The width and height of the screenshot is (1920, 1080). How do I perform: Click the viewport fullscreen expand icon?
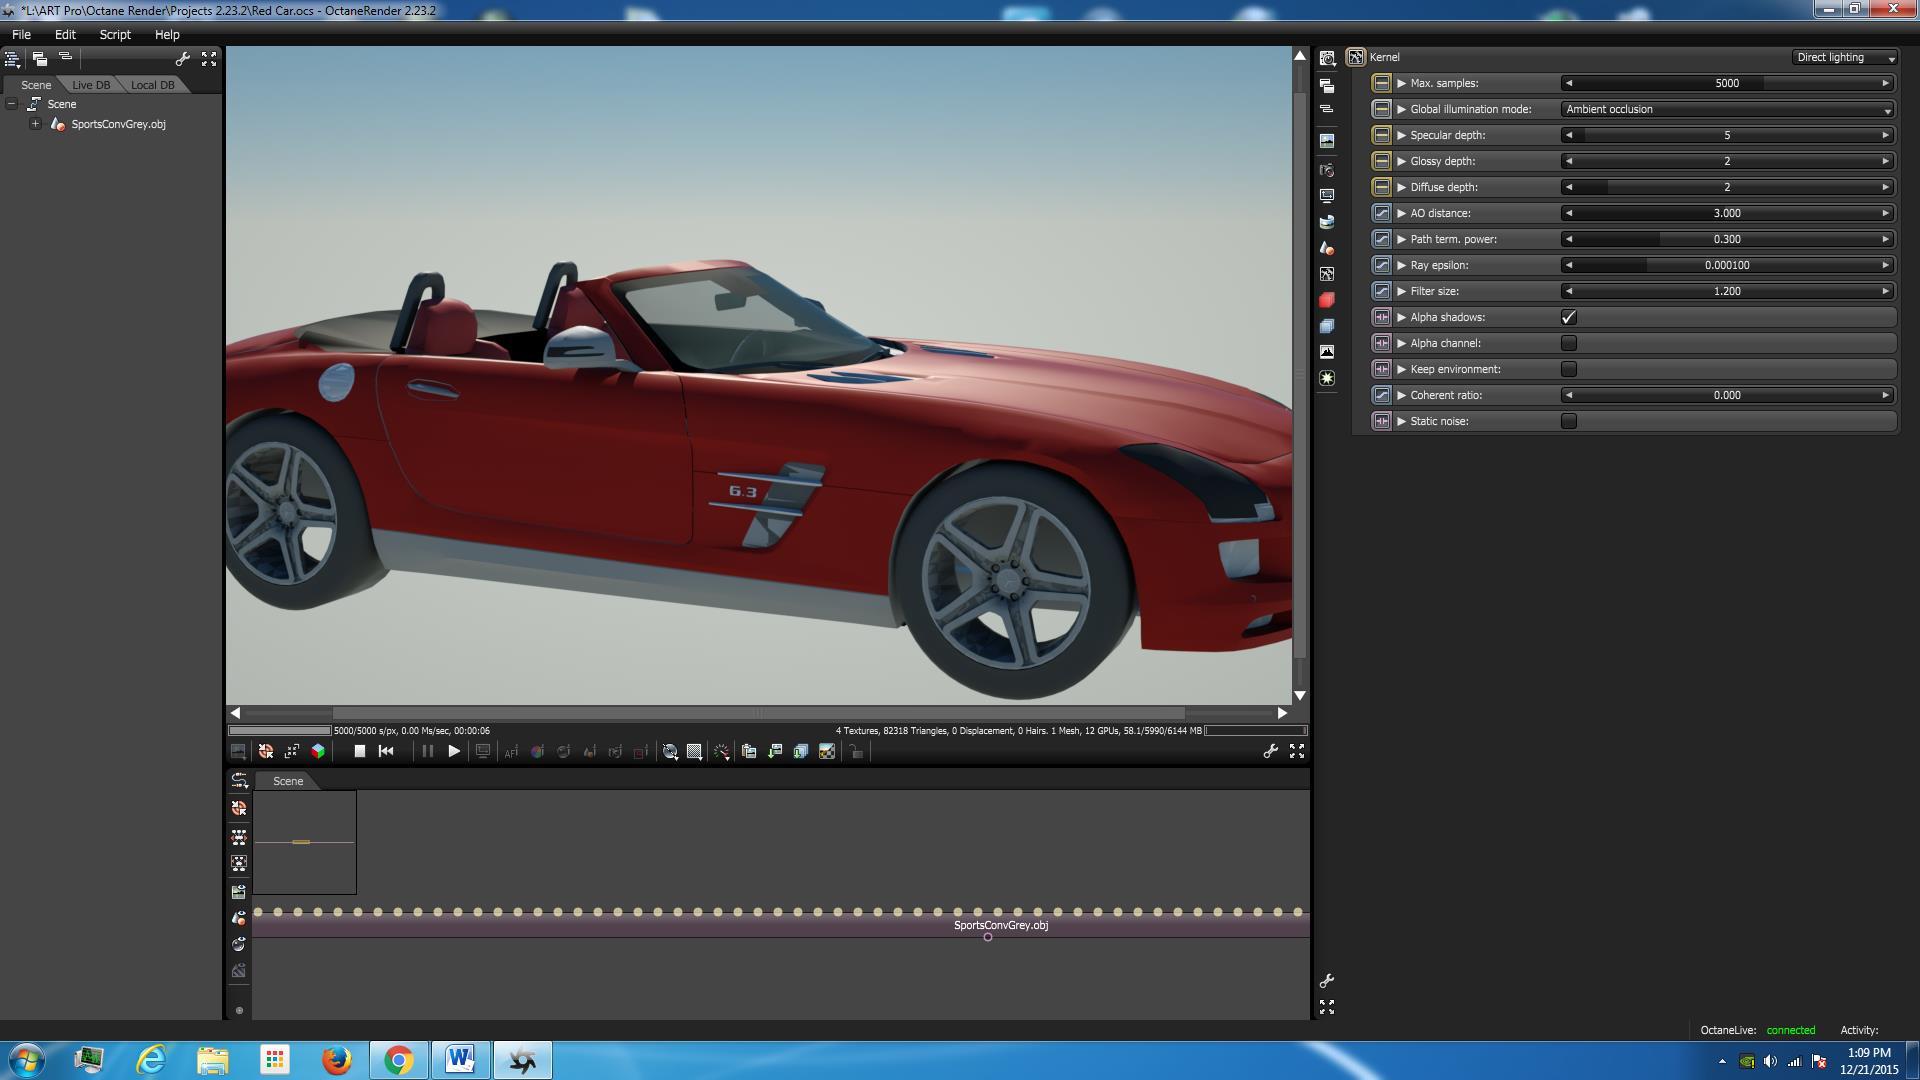tap(1297, 751)
